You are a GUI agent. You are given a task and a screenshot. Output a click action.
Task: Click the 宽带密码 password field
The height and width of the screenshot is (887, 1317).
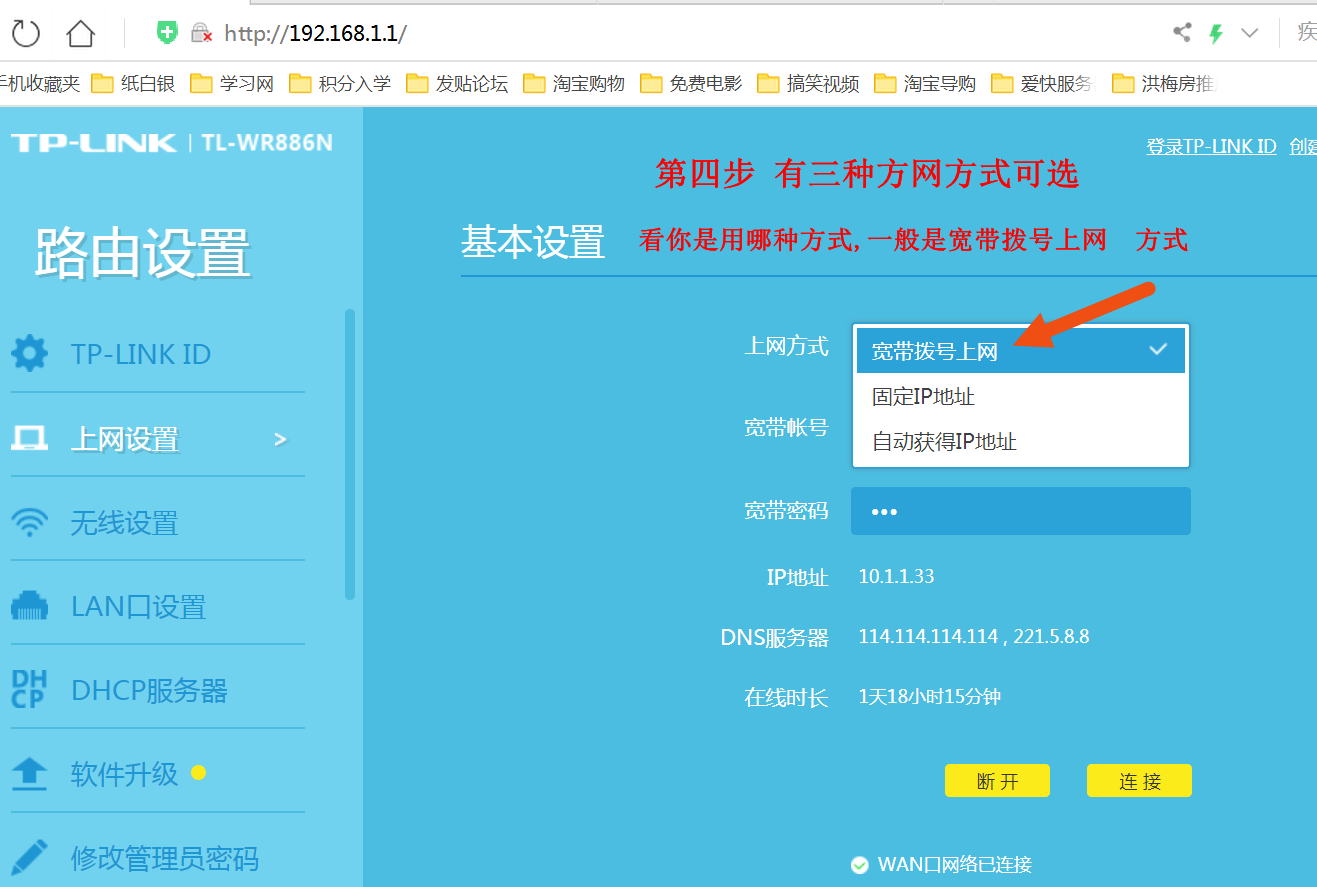click(x=1021, y=511)
